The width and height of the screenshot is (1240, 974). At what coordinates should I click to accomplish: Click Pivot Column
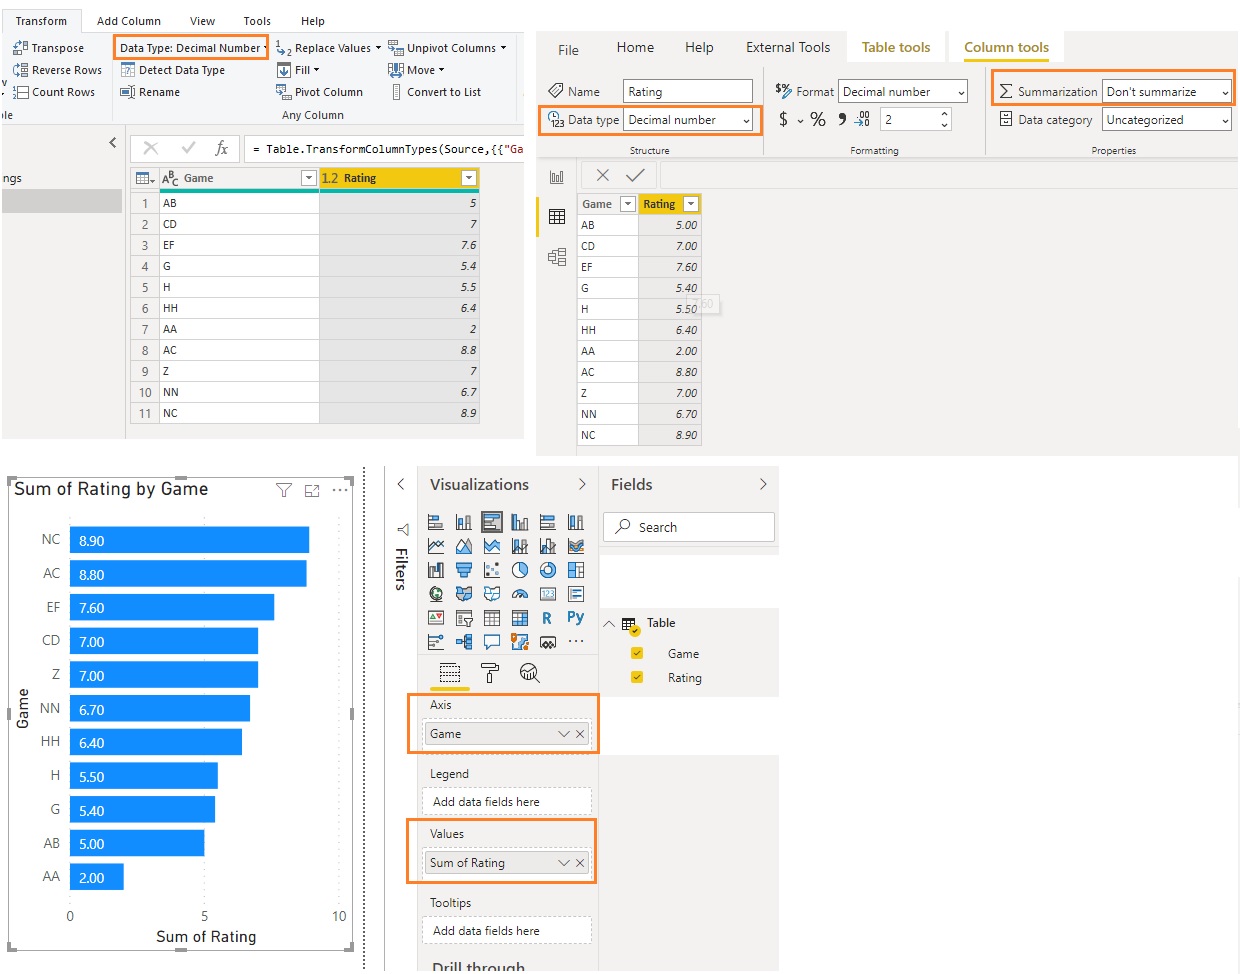coord(320,92)
